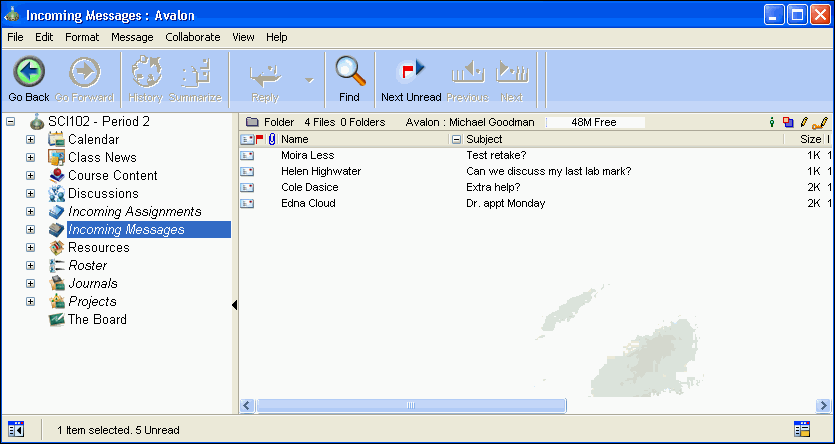The image size is (835, 444).
Task: Click the status bar right list icon
Action: [801, 429]
